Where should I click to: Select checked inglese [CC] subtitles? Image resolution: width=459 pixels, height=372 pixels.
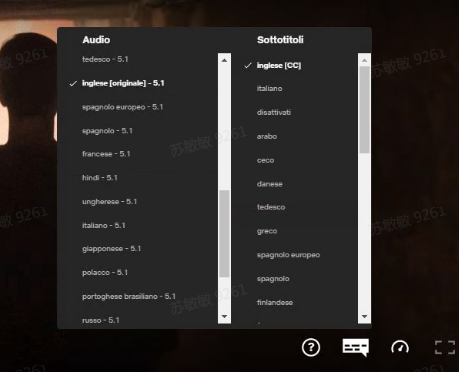tap(279, 65)
